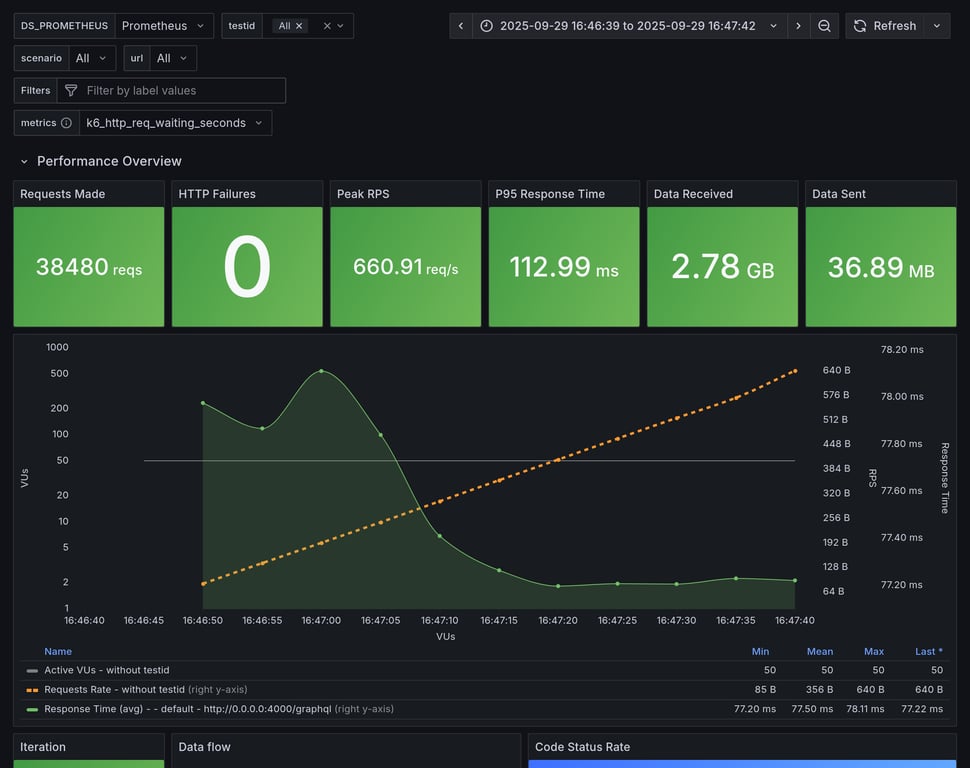The image size is (970, 768).
Task: Open the refresh interval dropdown arrow
Action: tap(937, 26)
